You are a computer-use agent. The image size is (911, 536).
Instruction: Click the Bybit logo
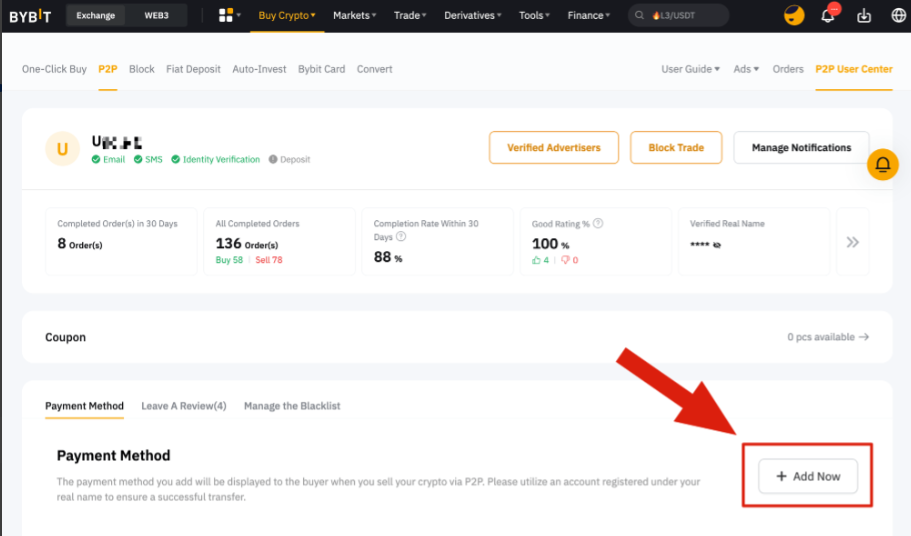click(30, 16)
